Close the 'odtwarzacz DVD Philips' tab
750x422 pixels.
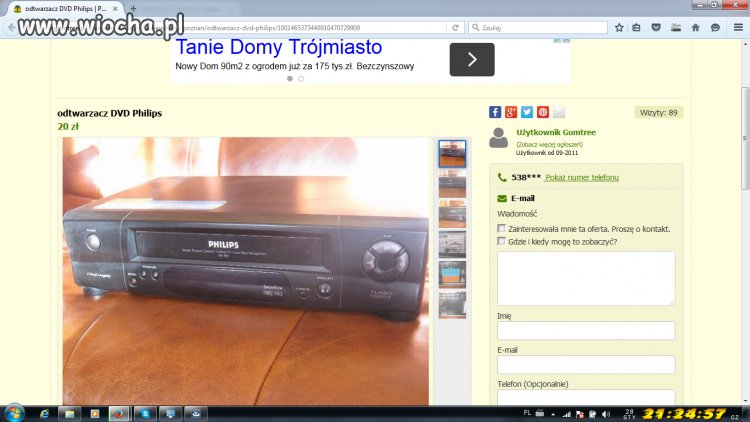[115, 9]
